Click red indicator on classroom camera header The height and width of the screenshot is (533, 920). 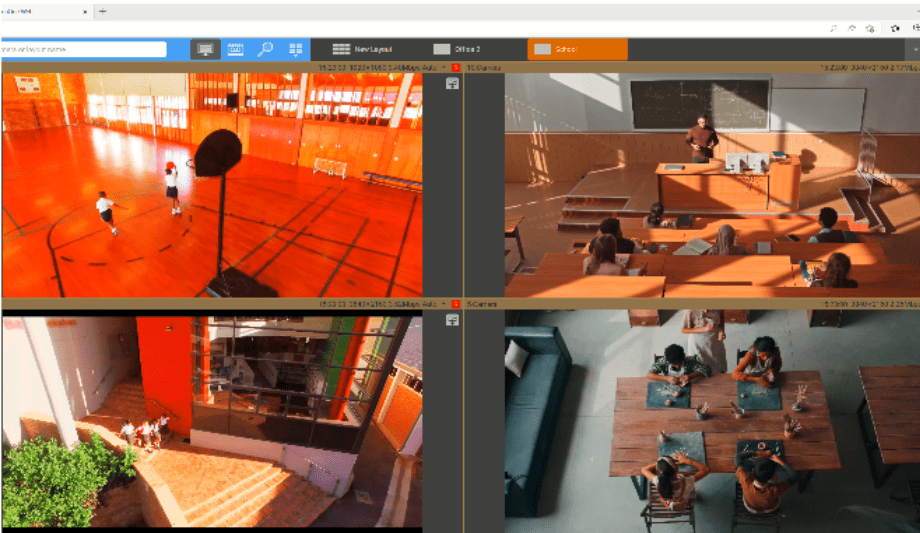(x=456, y=67)
